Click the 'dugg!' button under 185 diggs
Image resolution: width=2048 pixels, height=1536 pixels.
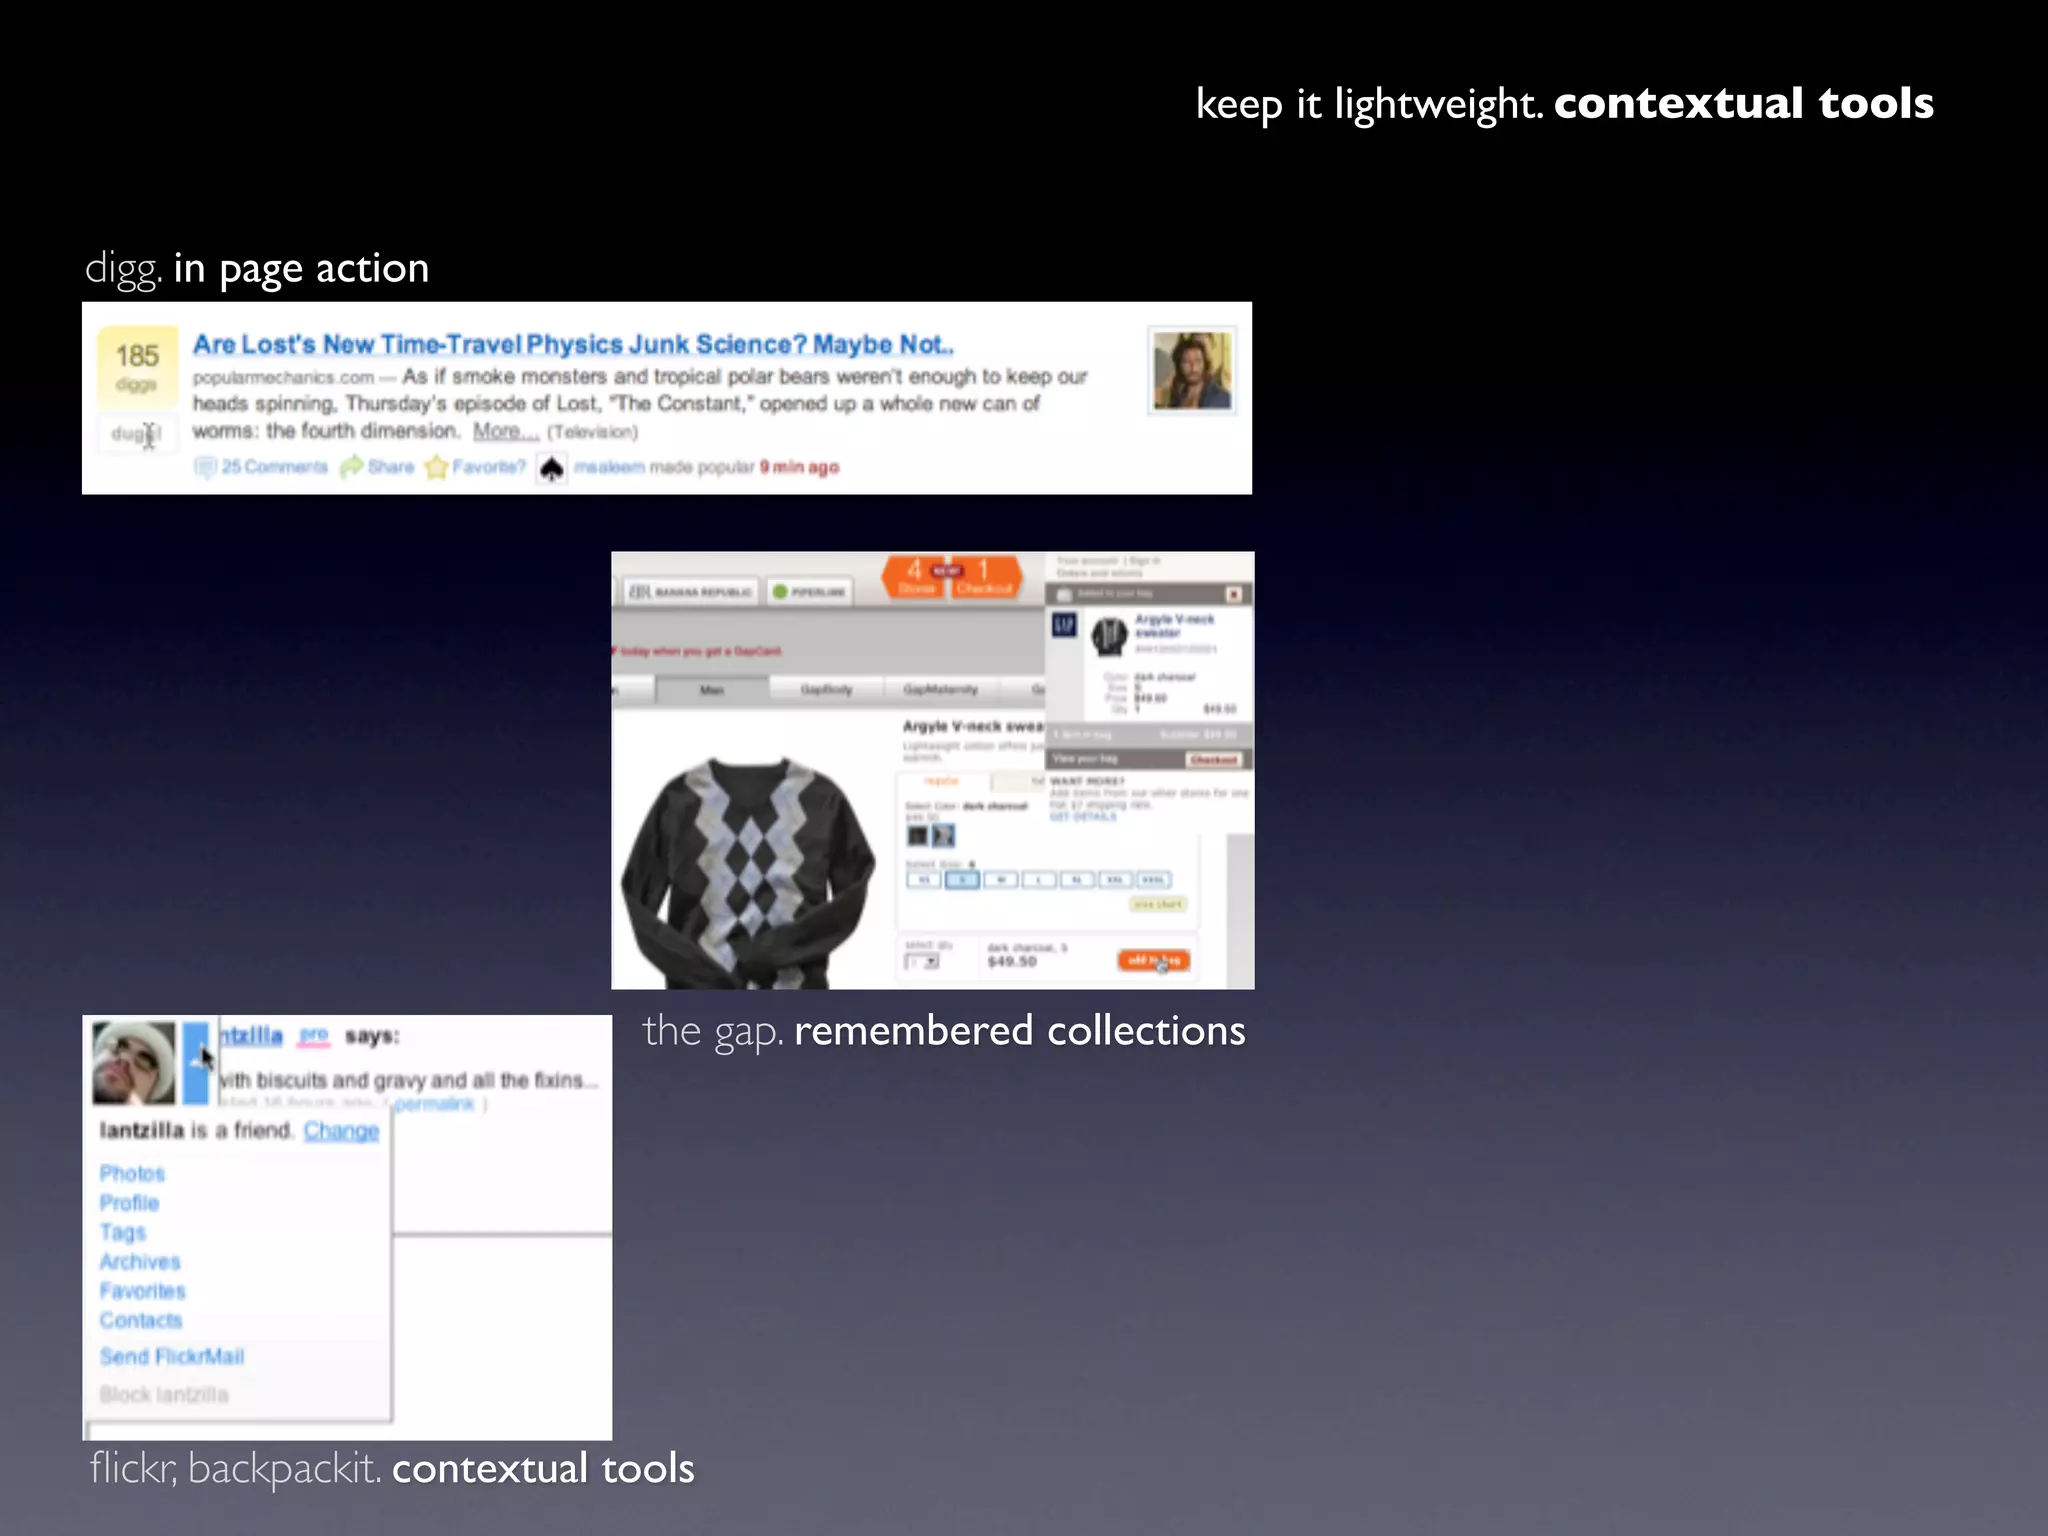point(137,433)
